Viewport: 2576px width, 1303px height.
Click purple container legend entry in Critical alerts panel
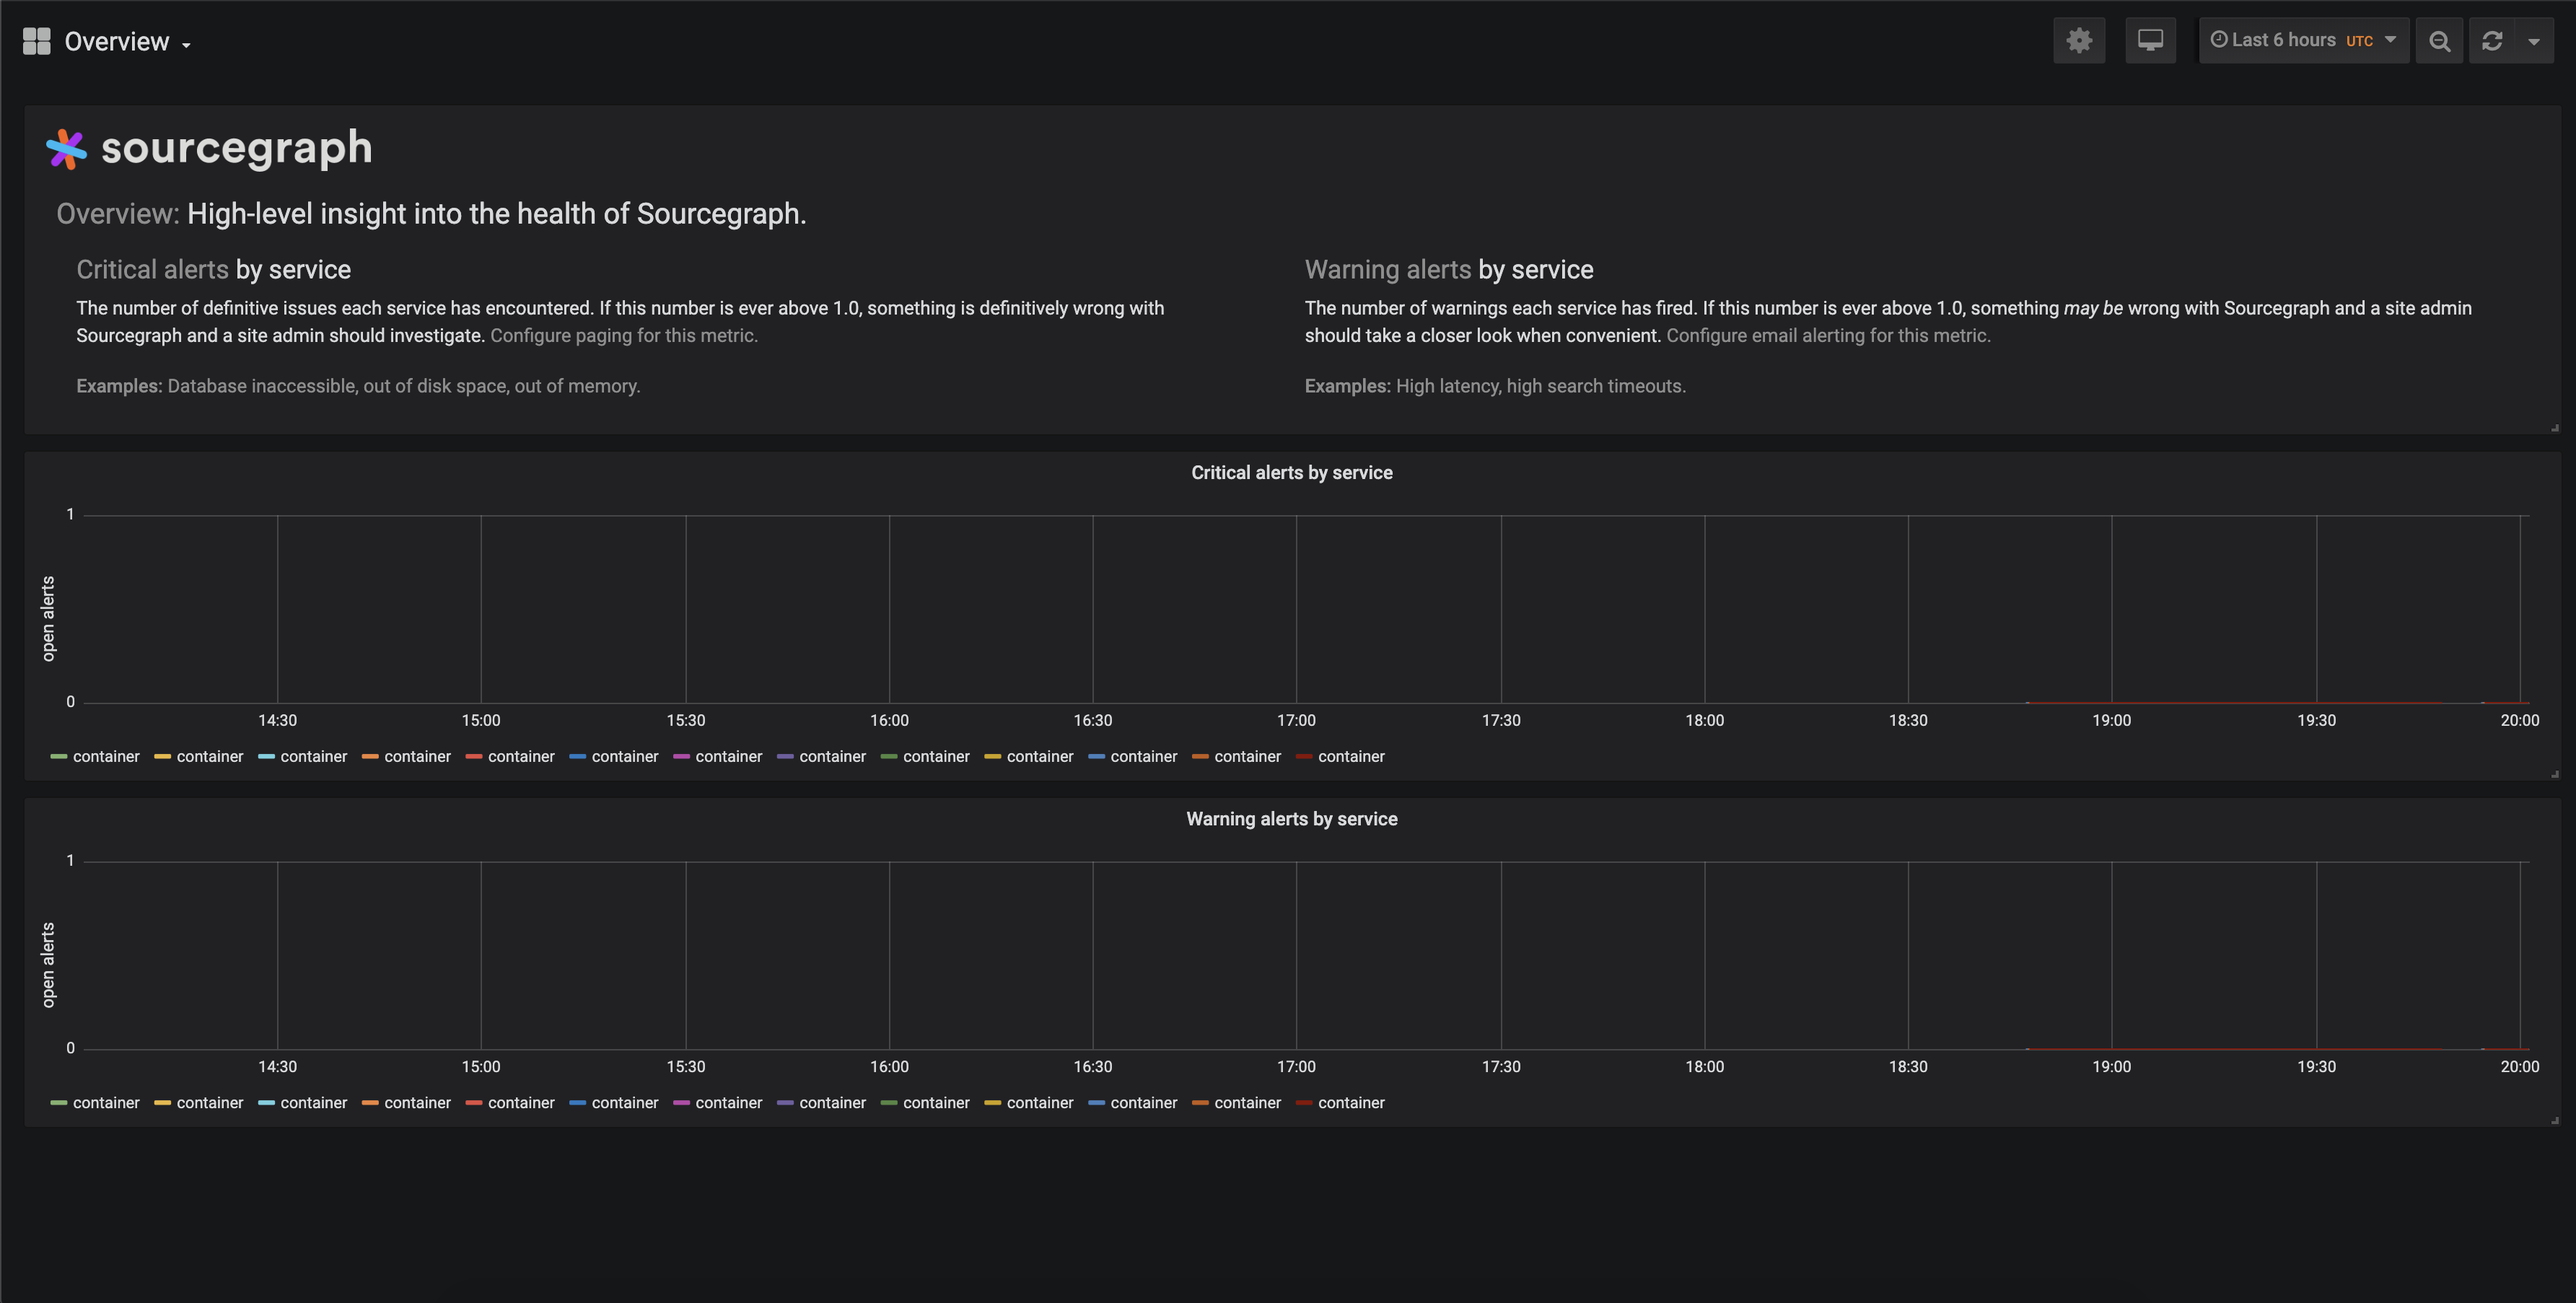pyautogui.click(x=821, y=756)
